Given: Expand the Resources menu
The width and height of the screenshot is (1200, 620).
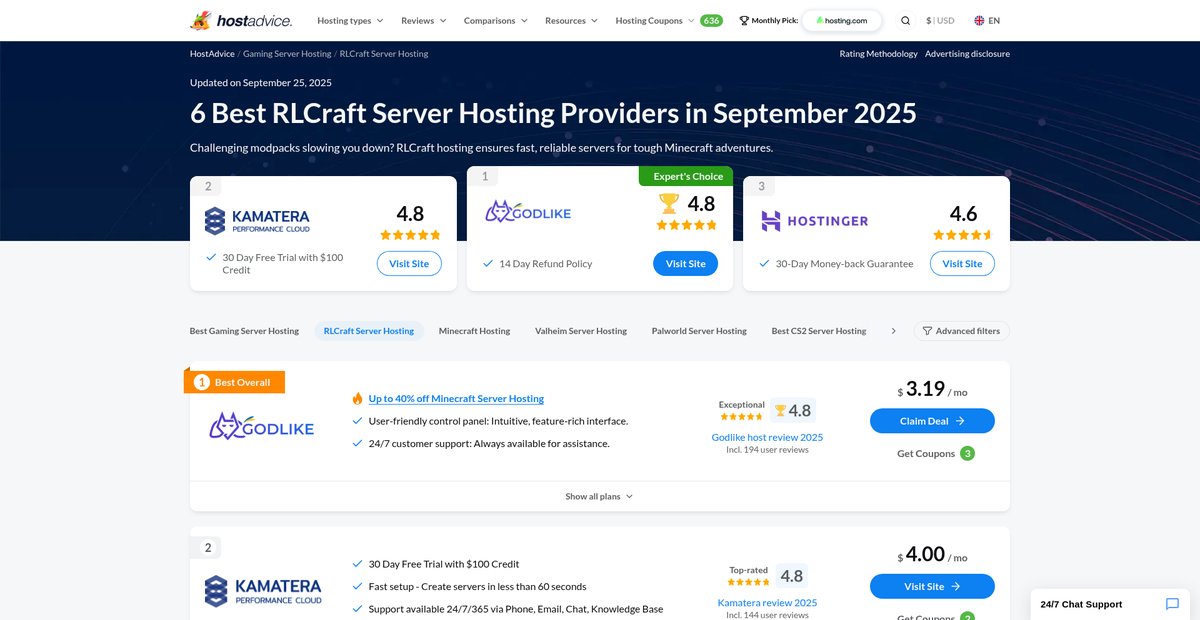Looking at the screenshot, I should point(571,20).
